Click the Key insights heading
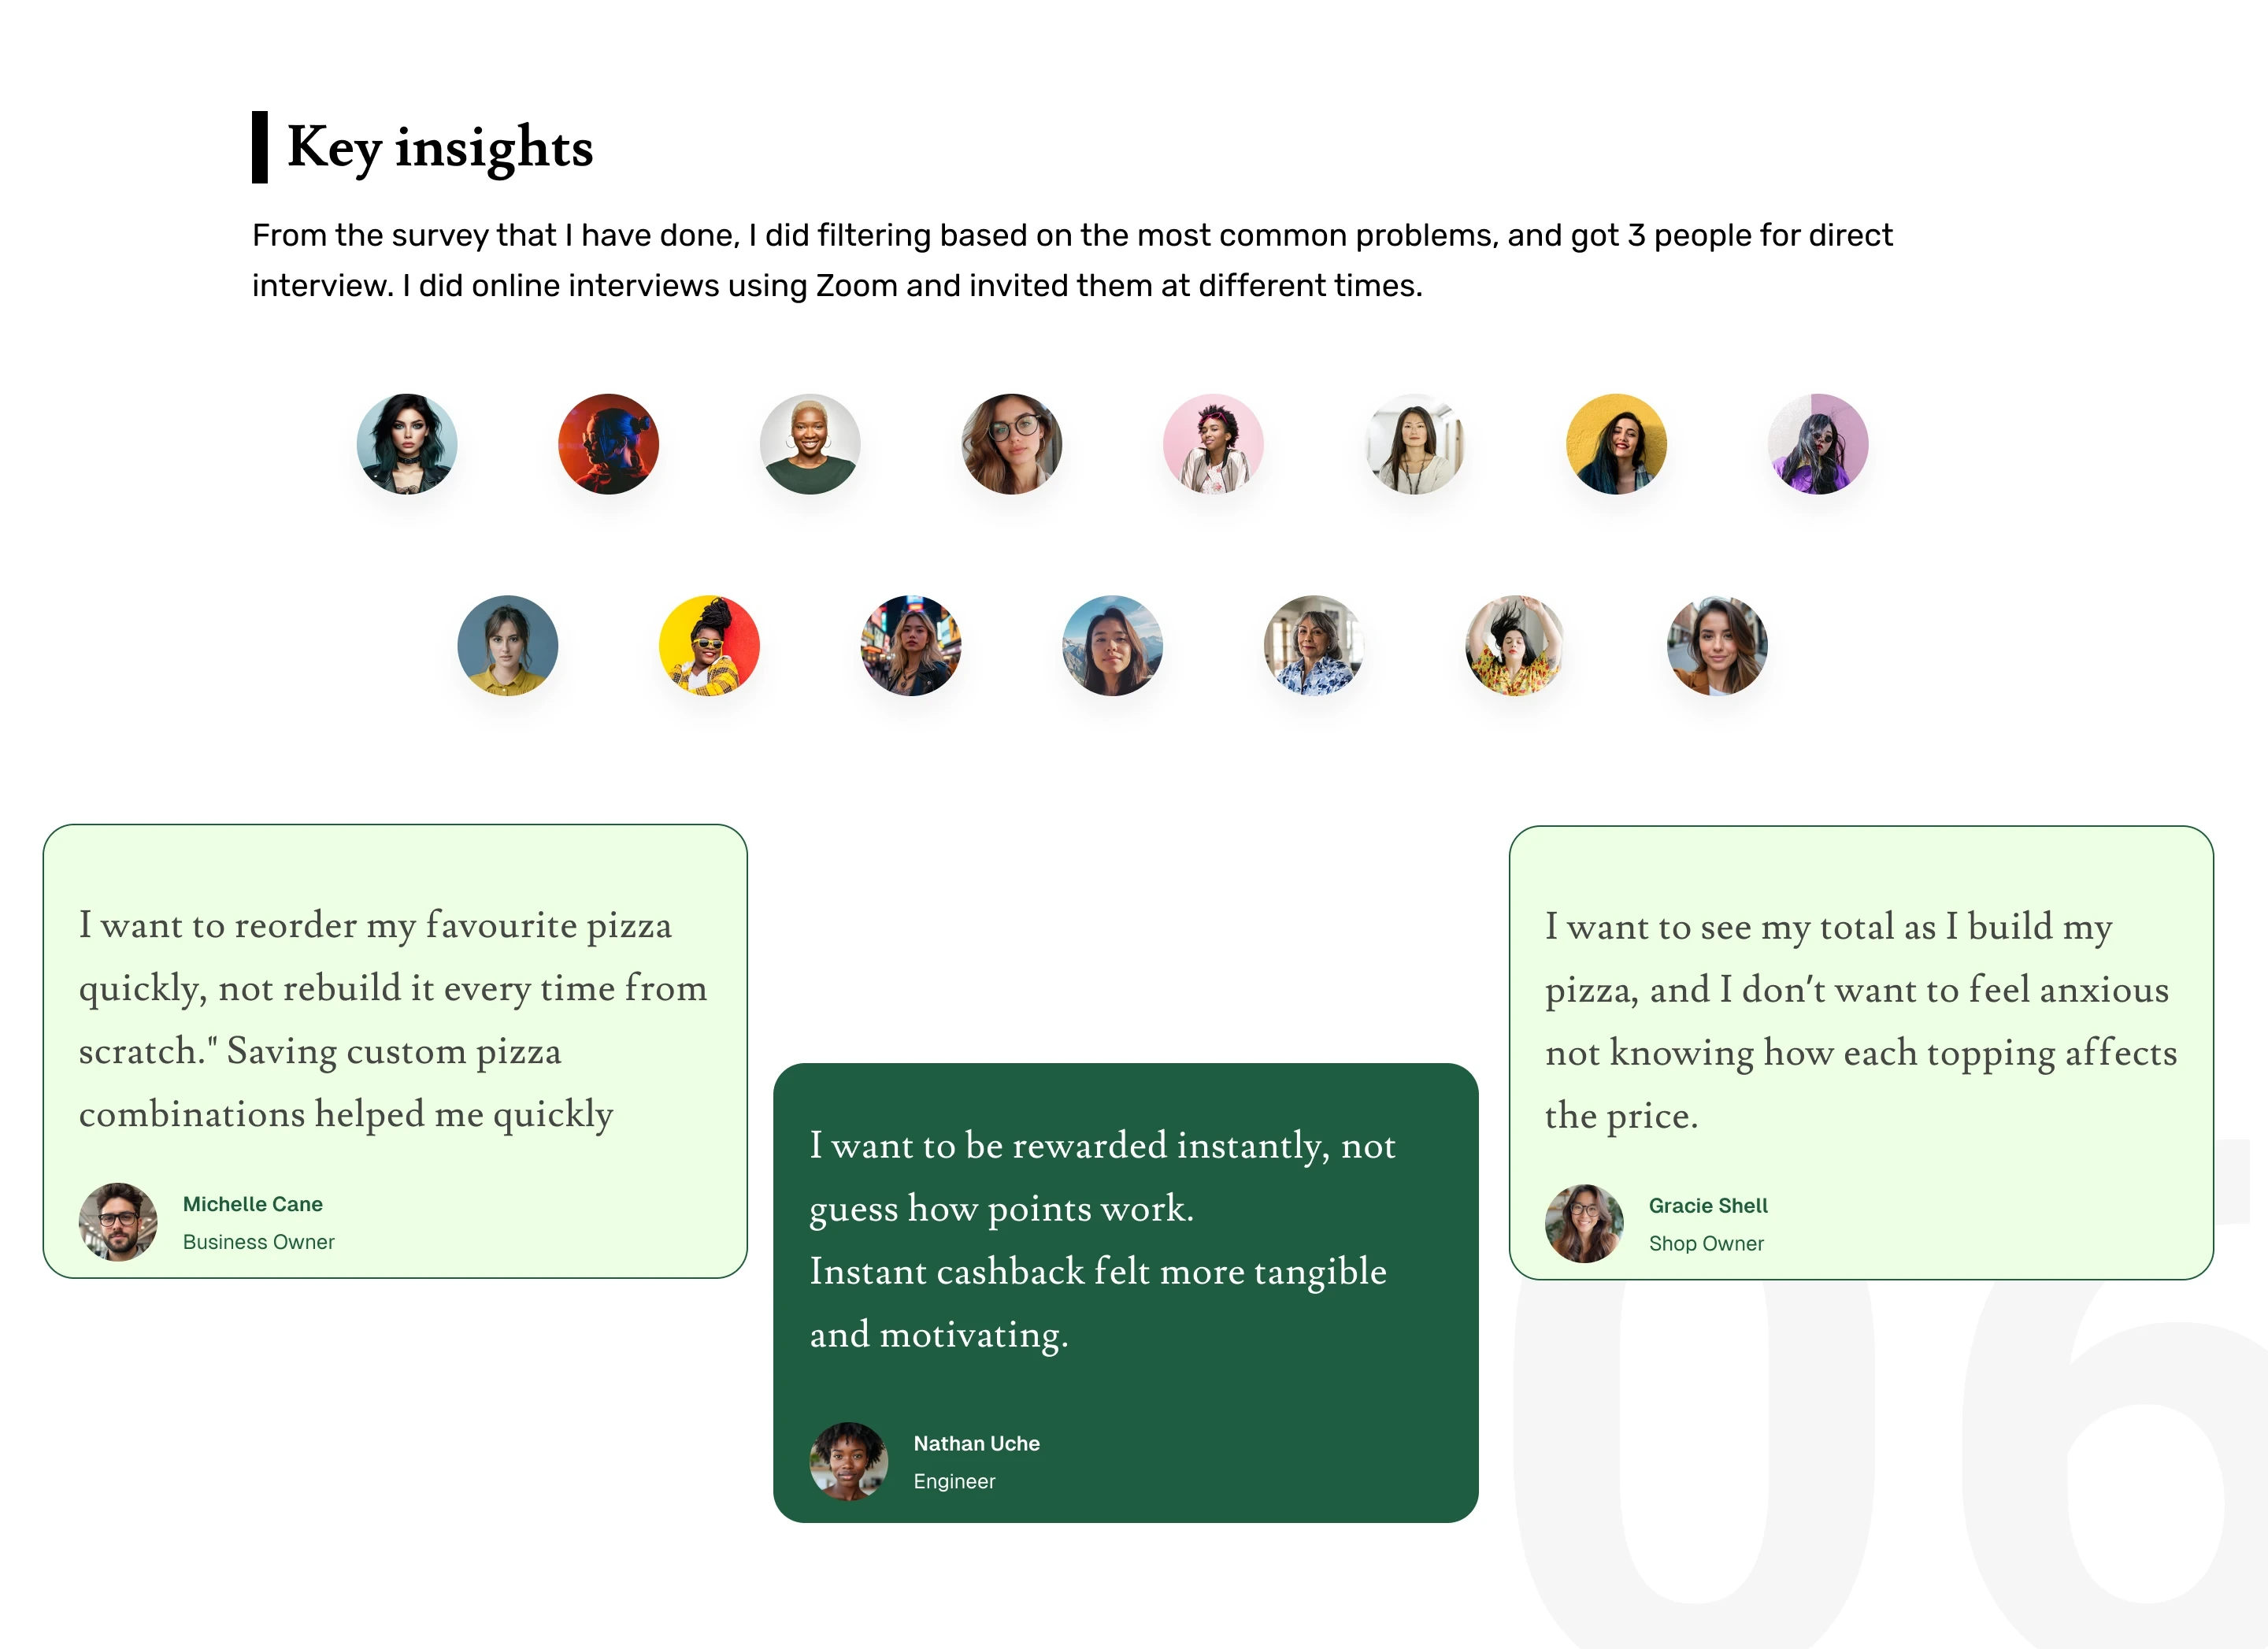Image resolution: width=2268 pixels, height=1649 pixels. coord(439,147)
